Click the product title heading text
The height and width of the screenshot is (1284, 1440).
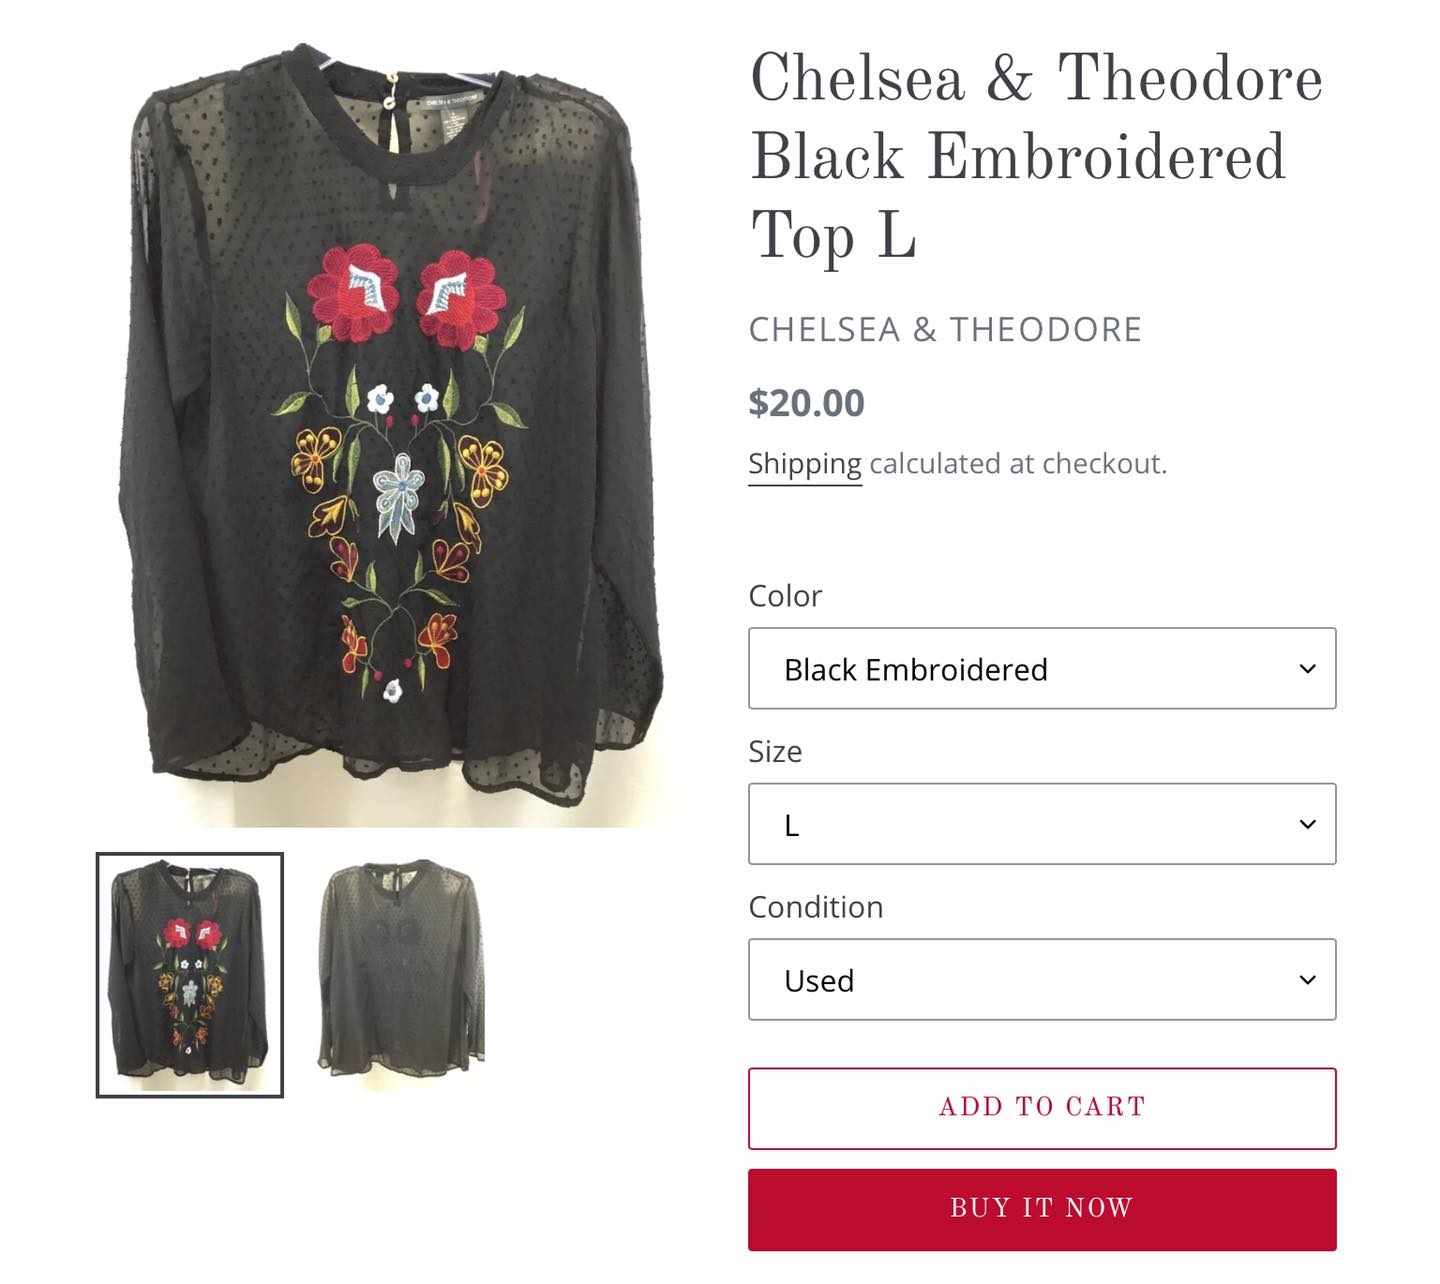(1036, 157)
